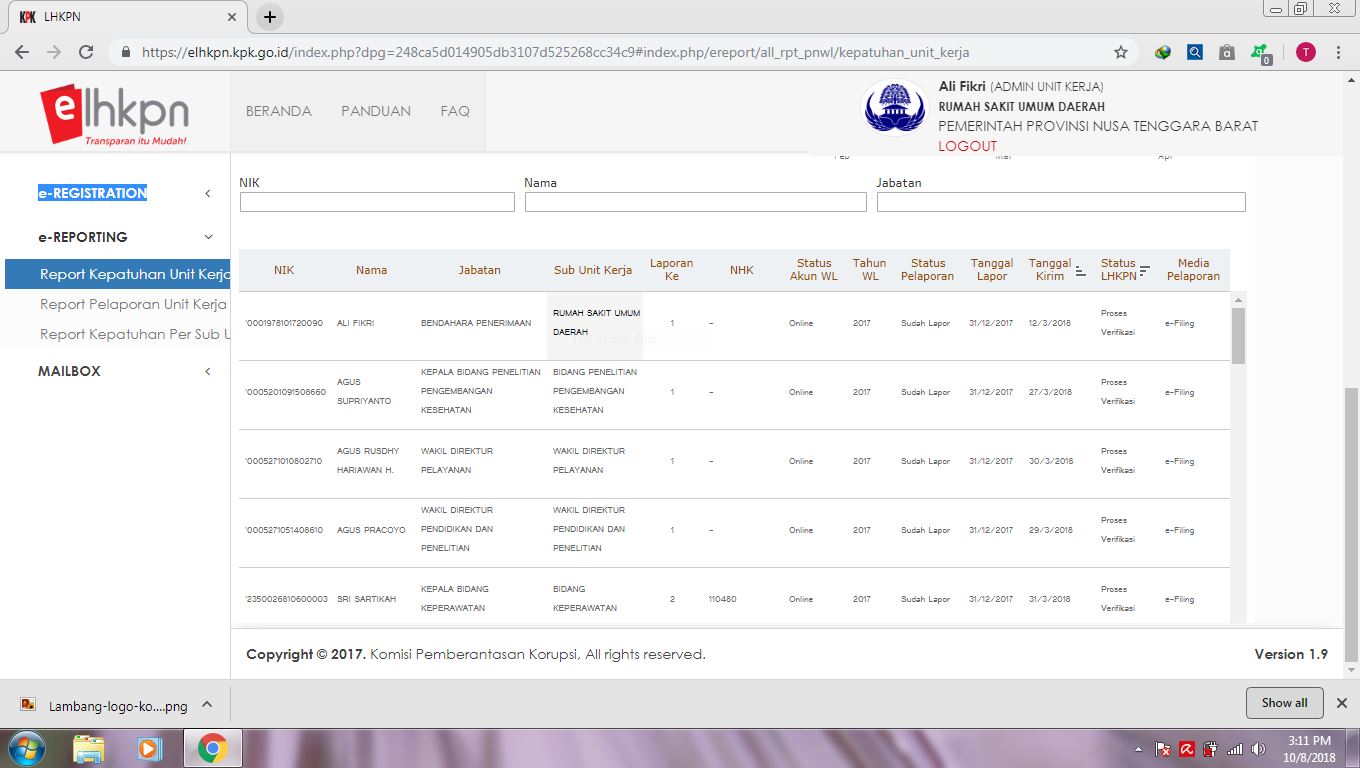Image resolution: width=1360 pixels, height=768 pixels.
Task: Click the blue magnifier search extension
Action: pyautogui.click(x=1194, y=52)
